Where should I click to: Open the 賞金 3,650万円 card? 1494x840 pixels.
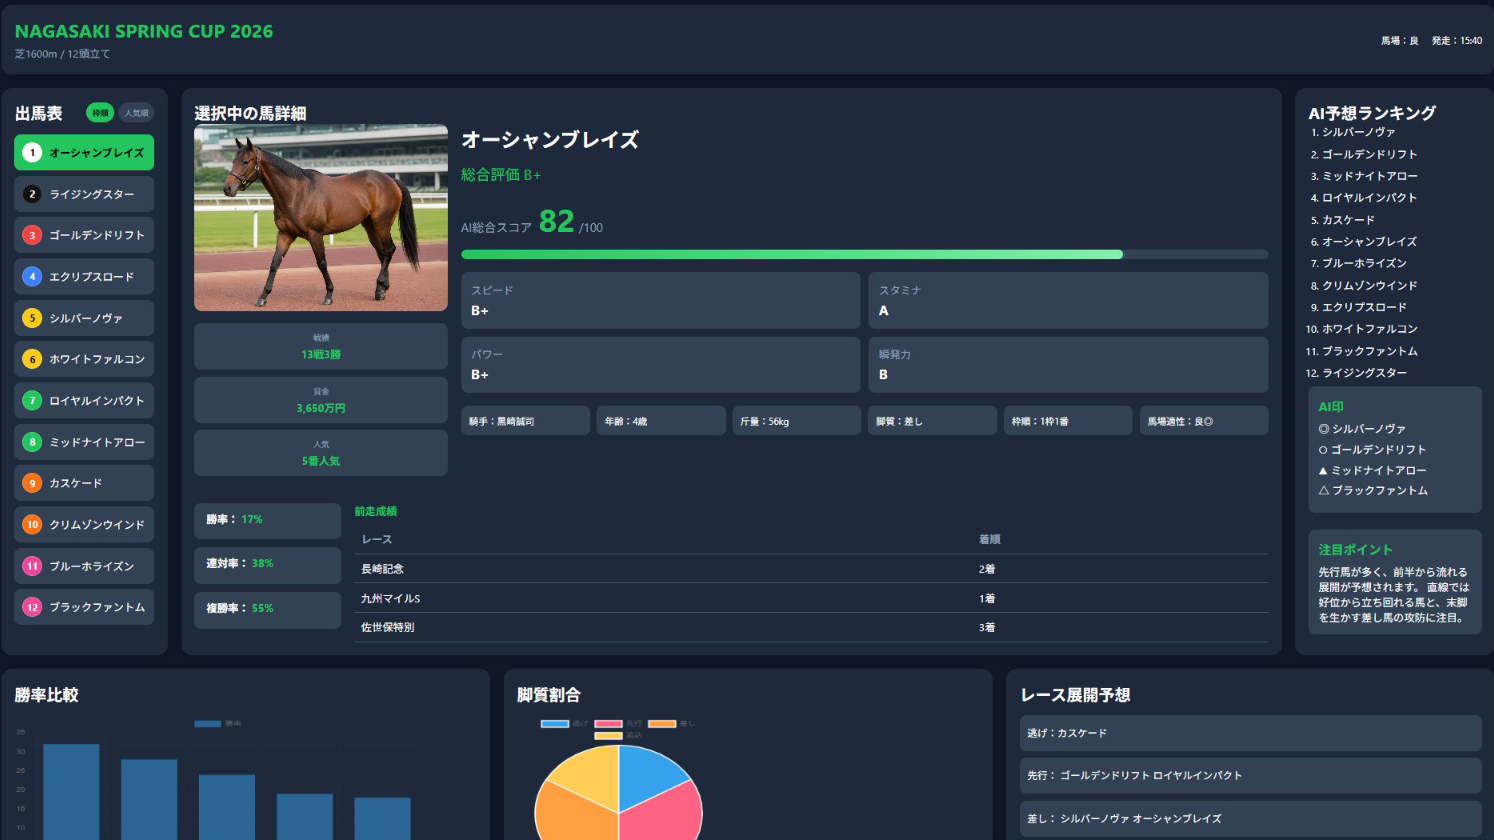click(x=321, y=400)
